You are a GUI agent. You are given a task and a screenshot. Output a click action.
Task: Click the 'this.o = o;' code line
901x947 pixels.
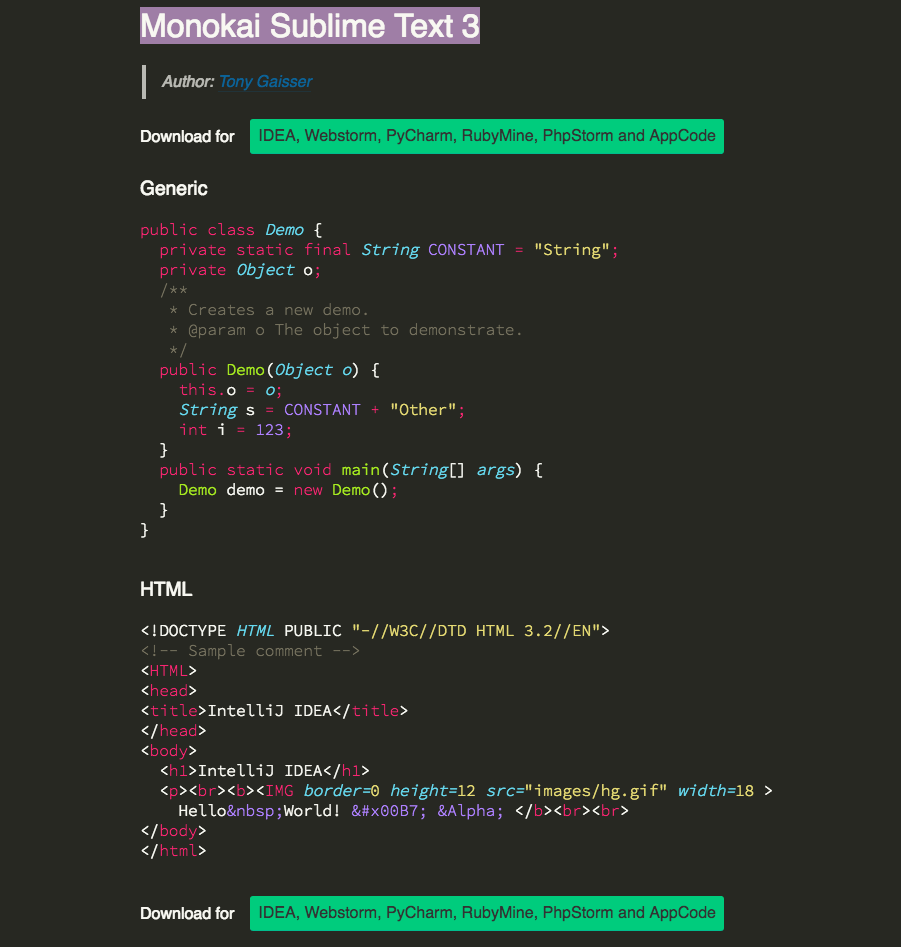(x=230, y=390)
